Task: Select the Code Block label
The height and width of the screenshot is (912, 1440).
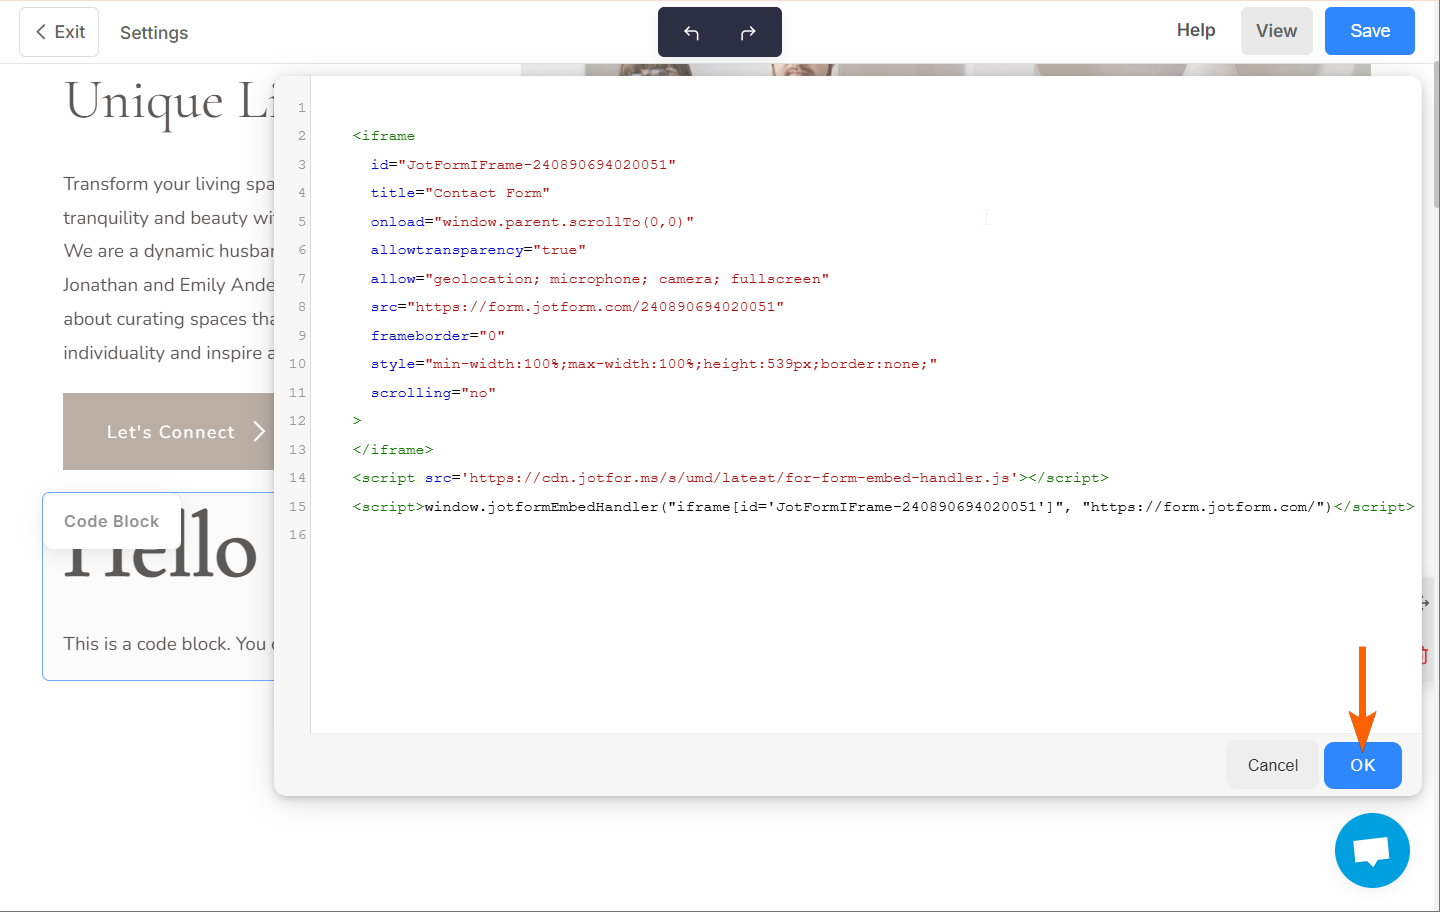Action: [112, 521]
